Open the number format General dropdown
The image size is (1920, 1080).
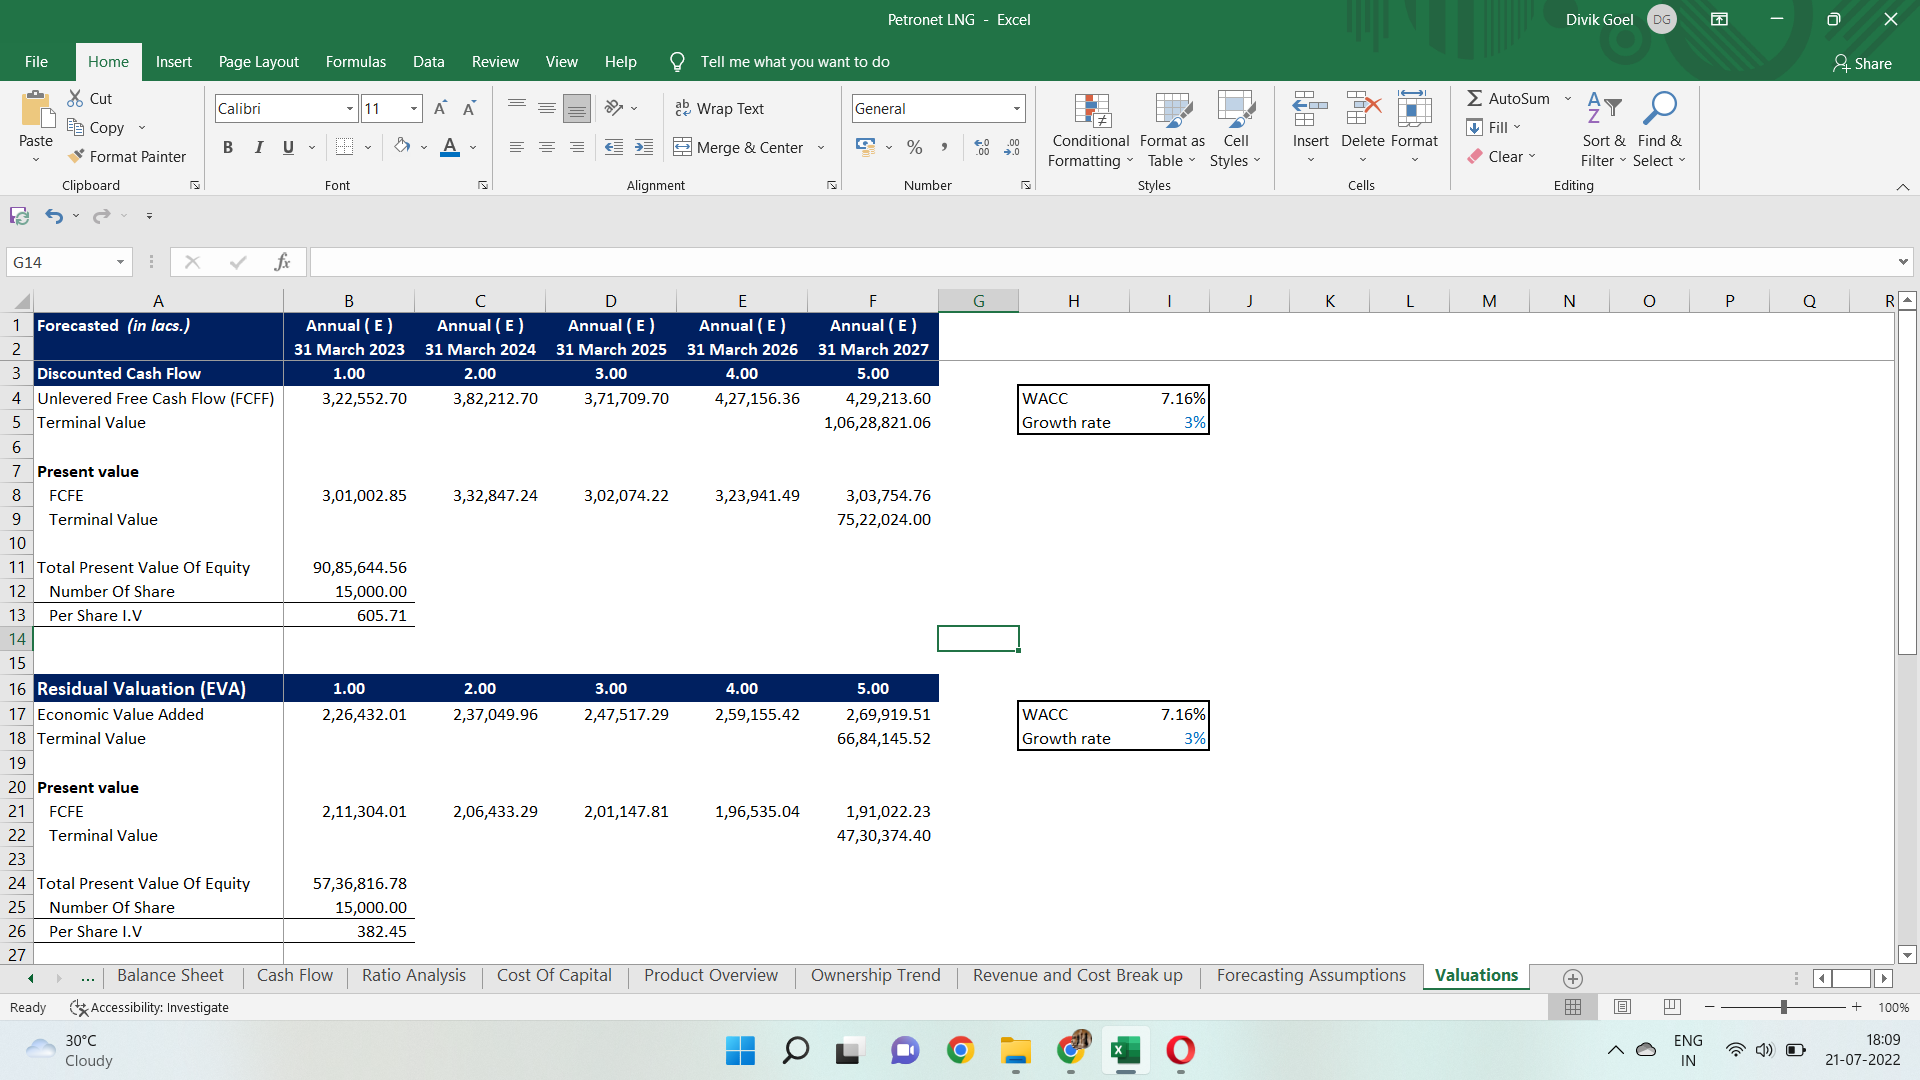[1017, 108]
